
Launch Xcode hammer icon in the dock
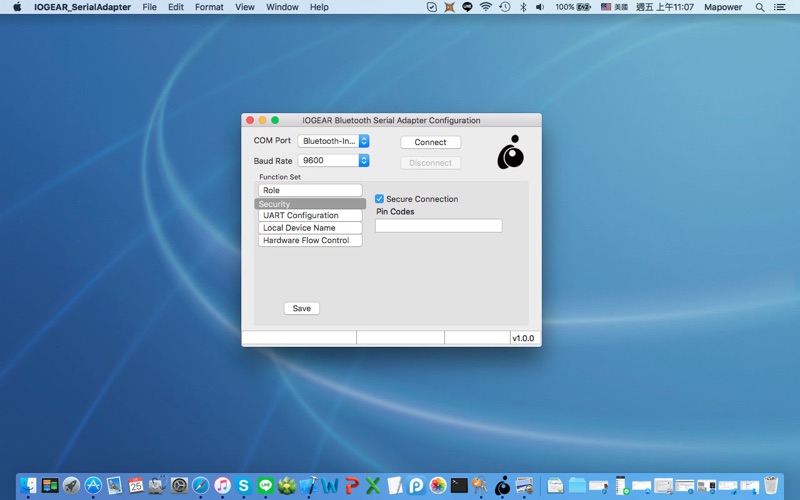click(309, 485)
